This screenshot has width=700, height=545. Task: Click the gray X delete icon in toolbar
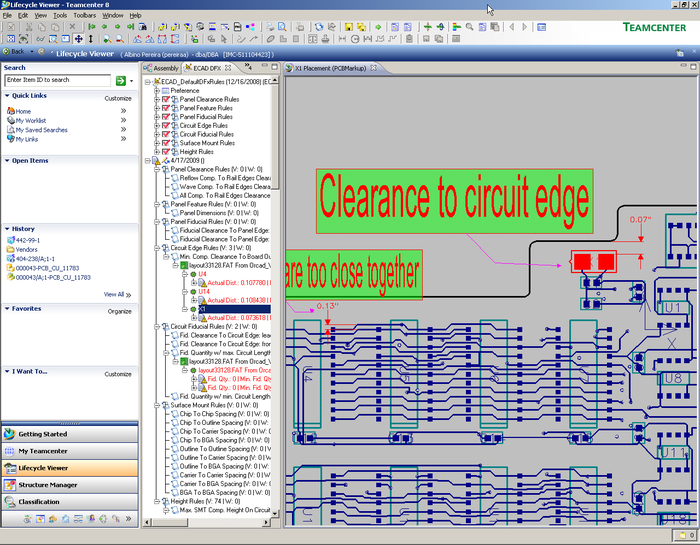tap(72, 27)
